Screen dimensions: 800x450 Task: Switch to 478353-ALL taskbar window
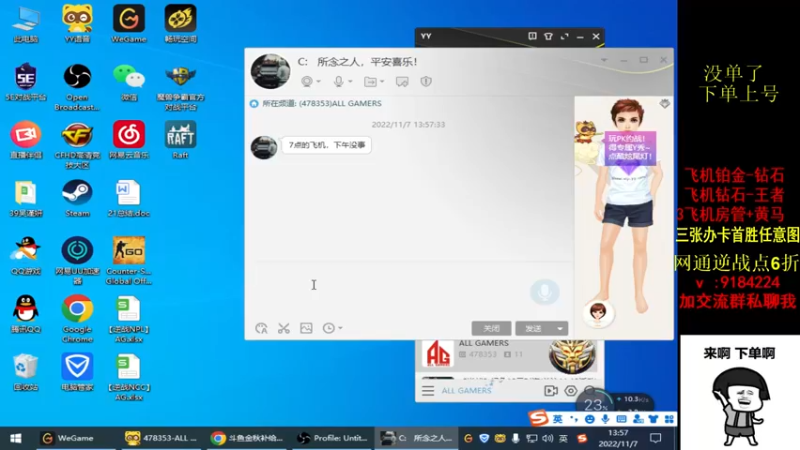[x=161, y=438]
